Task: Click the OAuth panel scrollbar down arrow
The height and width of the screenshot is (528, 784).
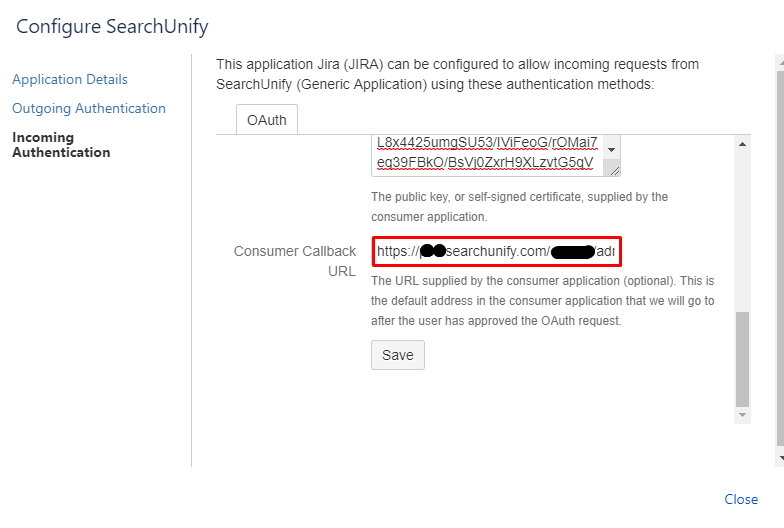Action: click(x=742, y=414)
